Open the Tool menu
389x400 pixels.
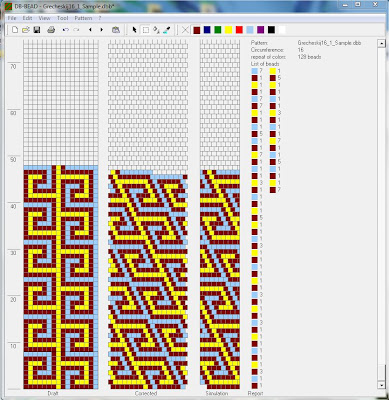[x=62, y=18]
